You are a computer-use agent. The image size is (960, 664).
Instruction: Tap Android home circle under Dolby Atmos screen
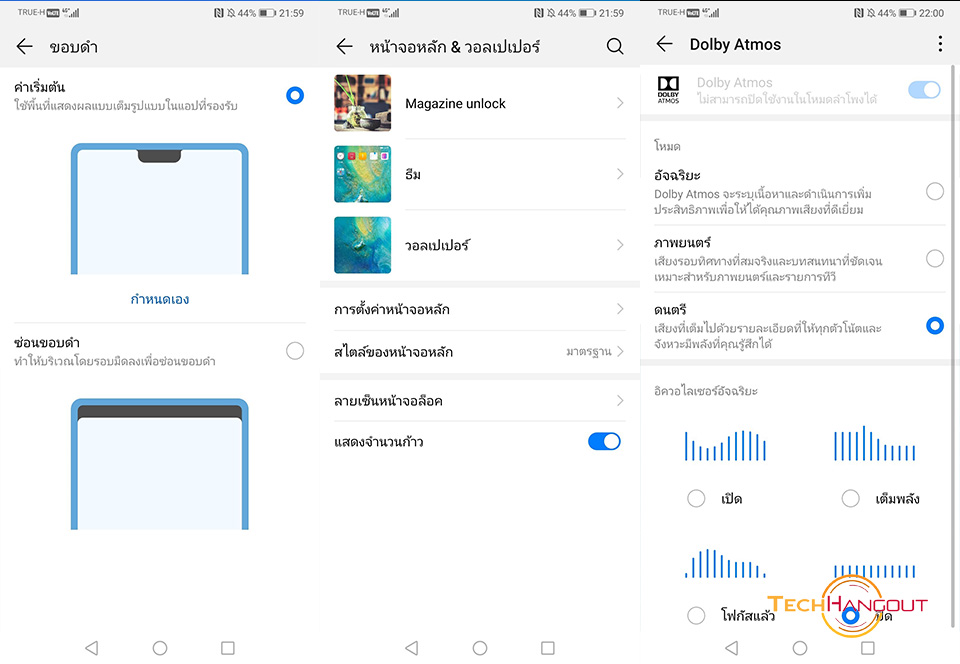[800, 647]
